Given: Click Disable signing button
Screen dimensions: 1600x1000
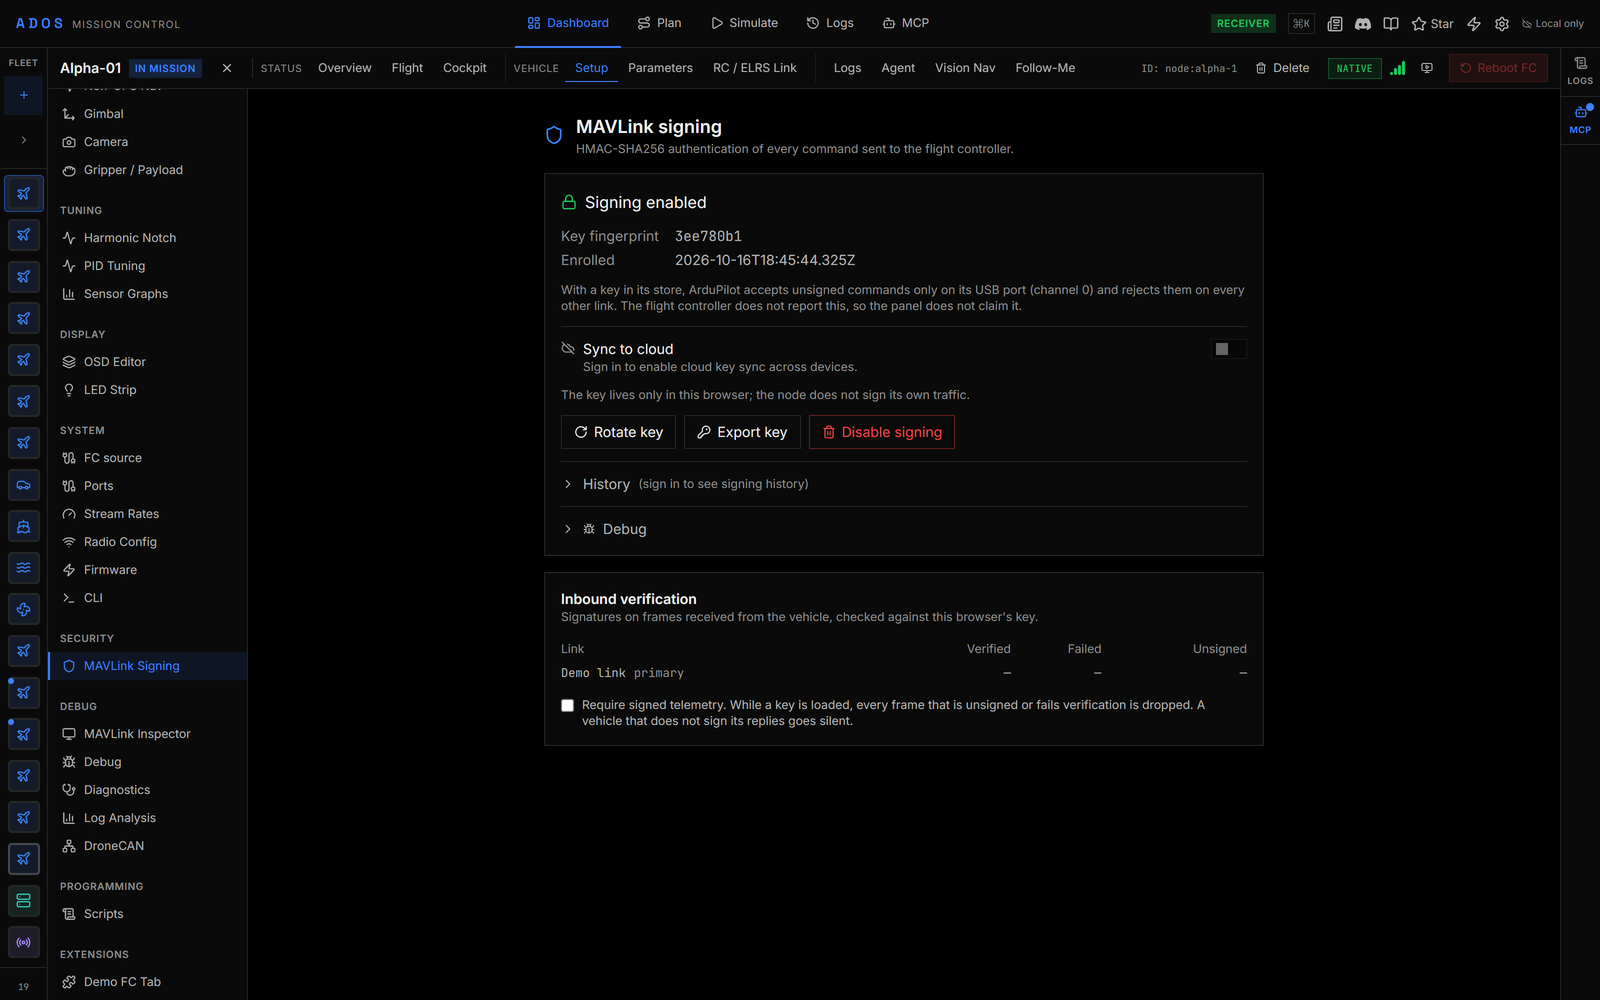Looking at the screenshot, I should [x=881, y=432].
